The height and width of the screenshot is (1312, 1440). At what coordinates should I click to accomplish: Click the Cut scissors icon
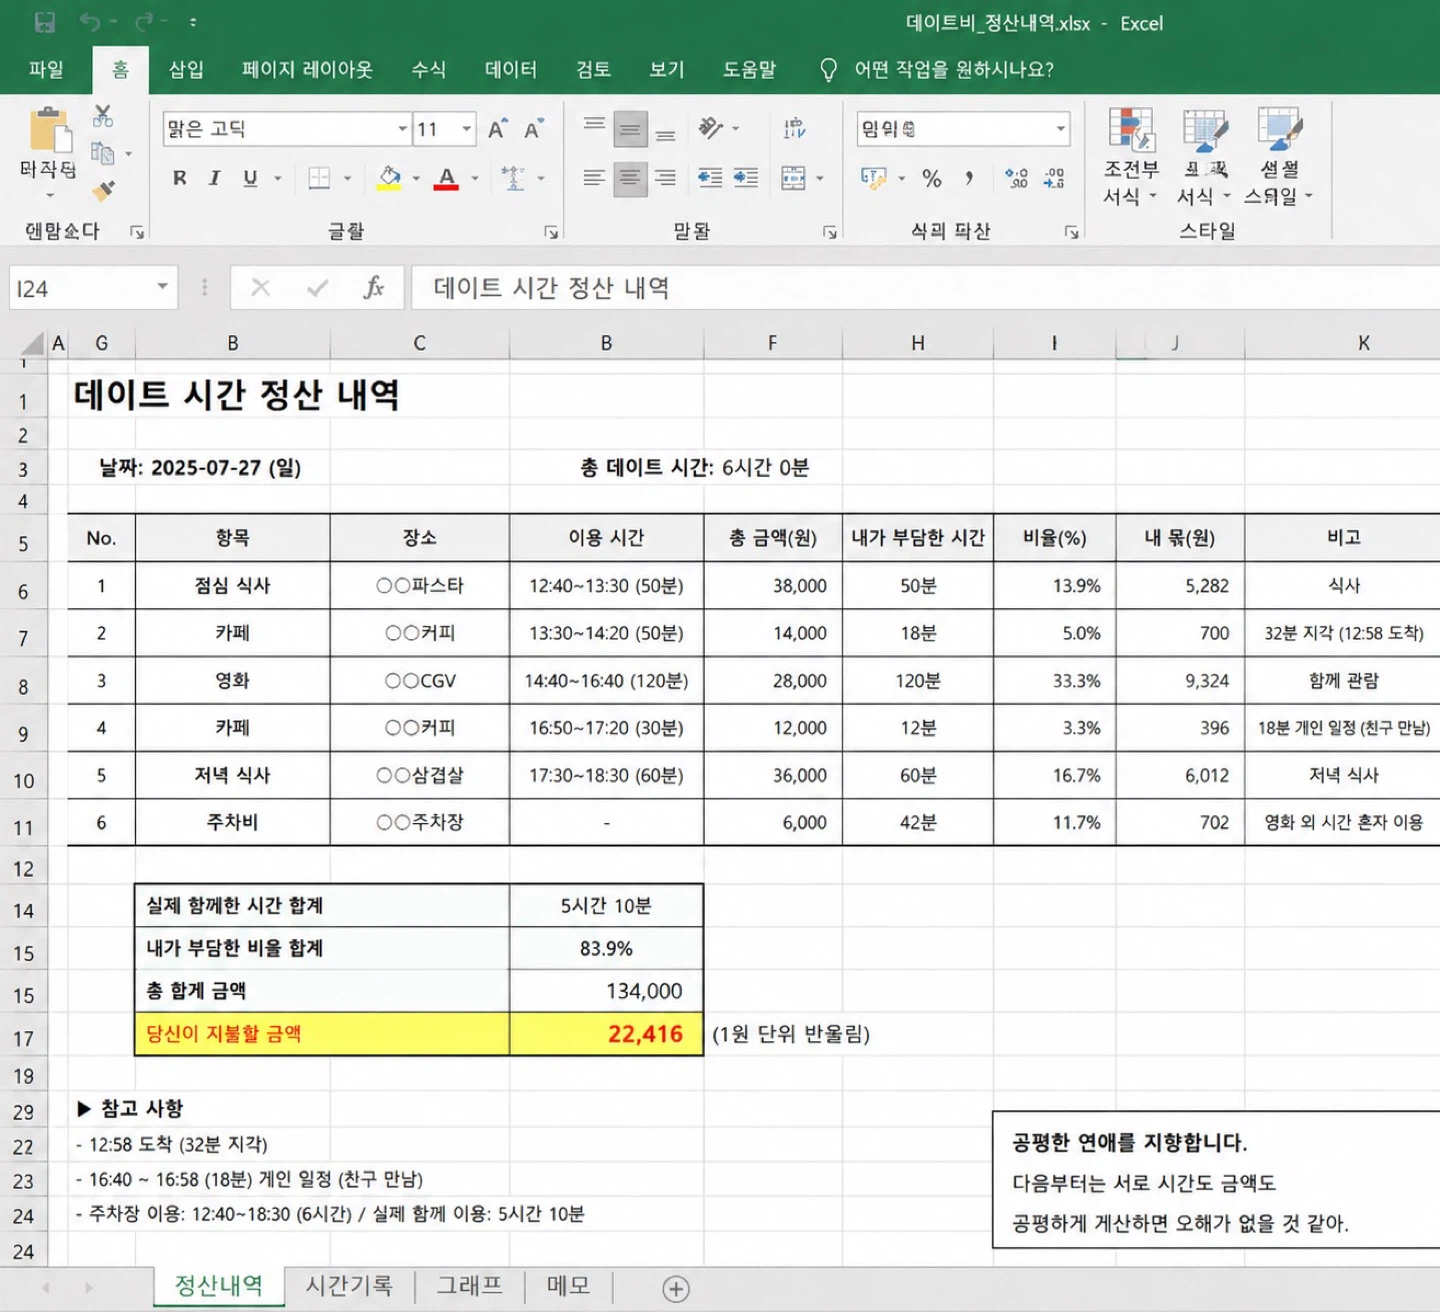pyautogui.click(x=103, y=116)
